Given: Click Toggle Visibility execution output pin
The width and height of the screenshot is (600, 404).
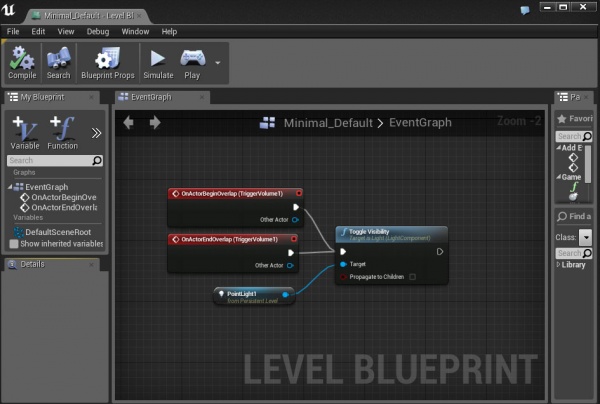Looking at the screenshot, I should click(x=440, y=251).
